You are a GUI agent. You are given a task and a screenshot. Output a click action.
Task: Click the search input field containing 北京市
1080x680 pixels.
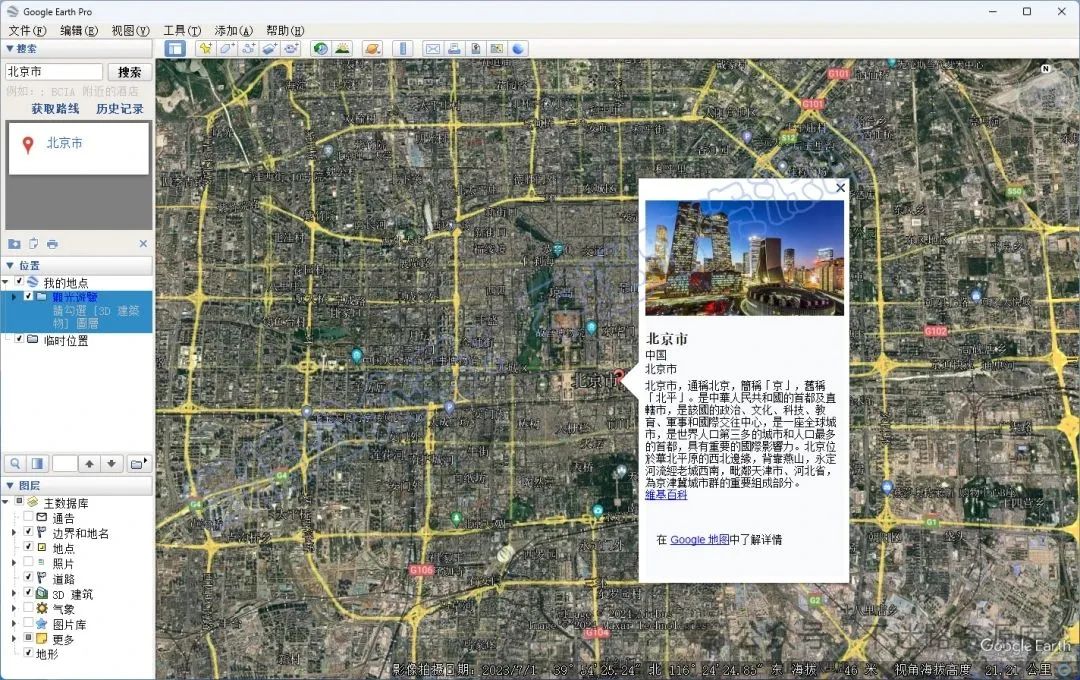pyautogui.click(x=54, y=72)
